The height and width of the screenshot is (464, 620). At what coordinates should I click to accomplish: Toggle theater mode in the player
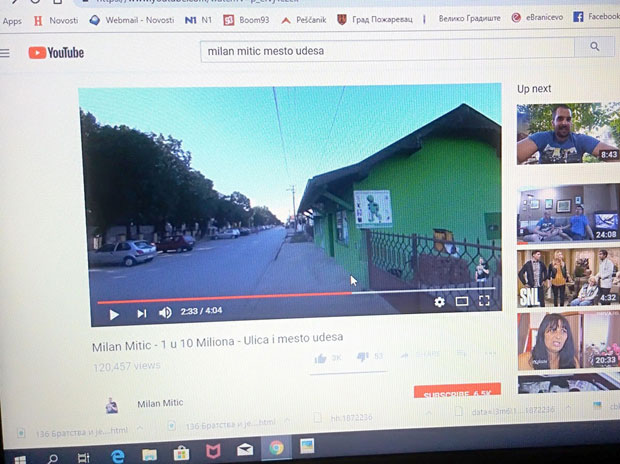pos(462,301)
